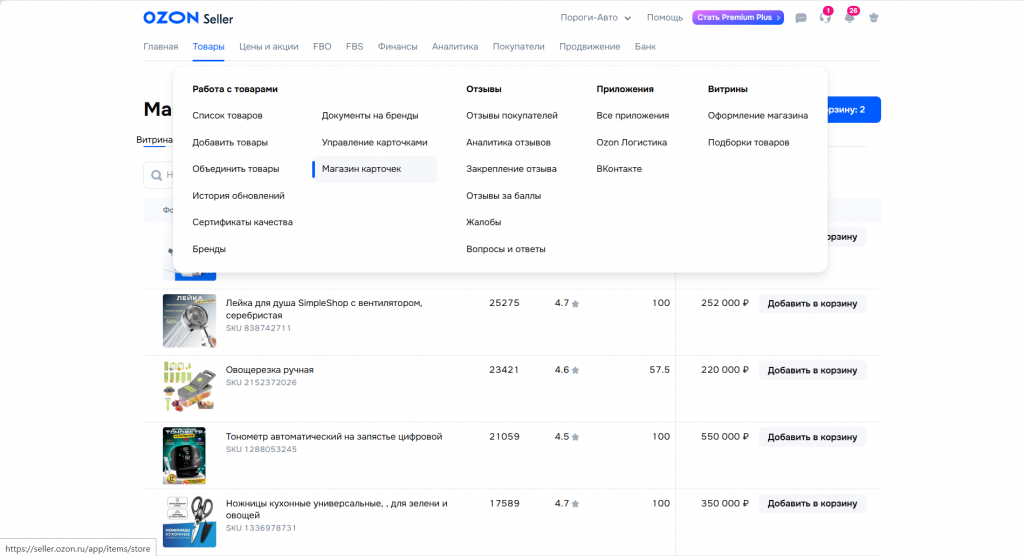The height and width of the screenshot is (556, 1024).
Task: Open the chat messages icon
Action: click(x=800, y=18)
